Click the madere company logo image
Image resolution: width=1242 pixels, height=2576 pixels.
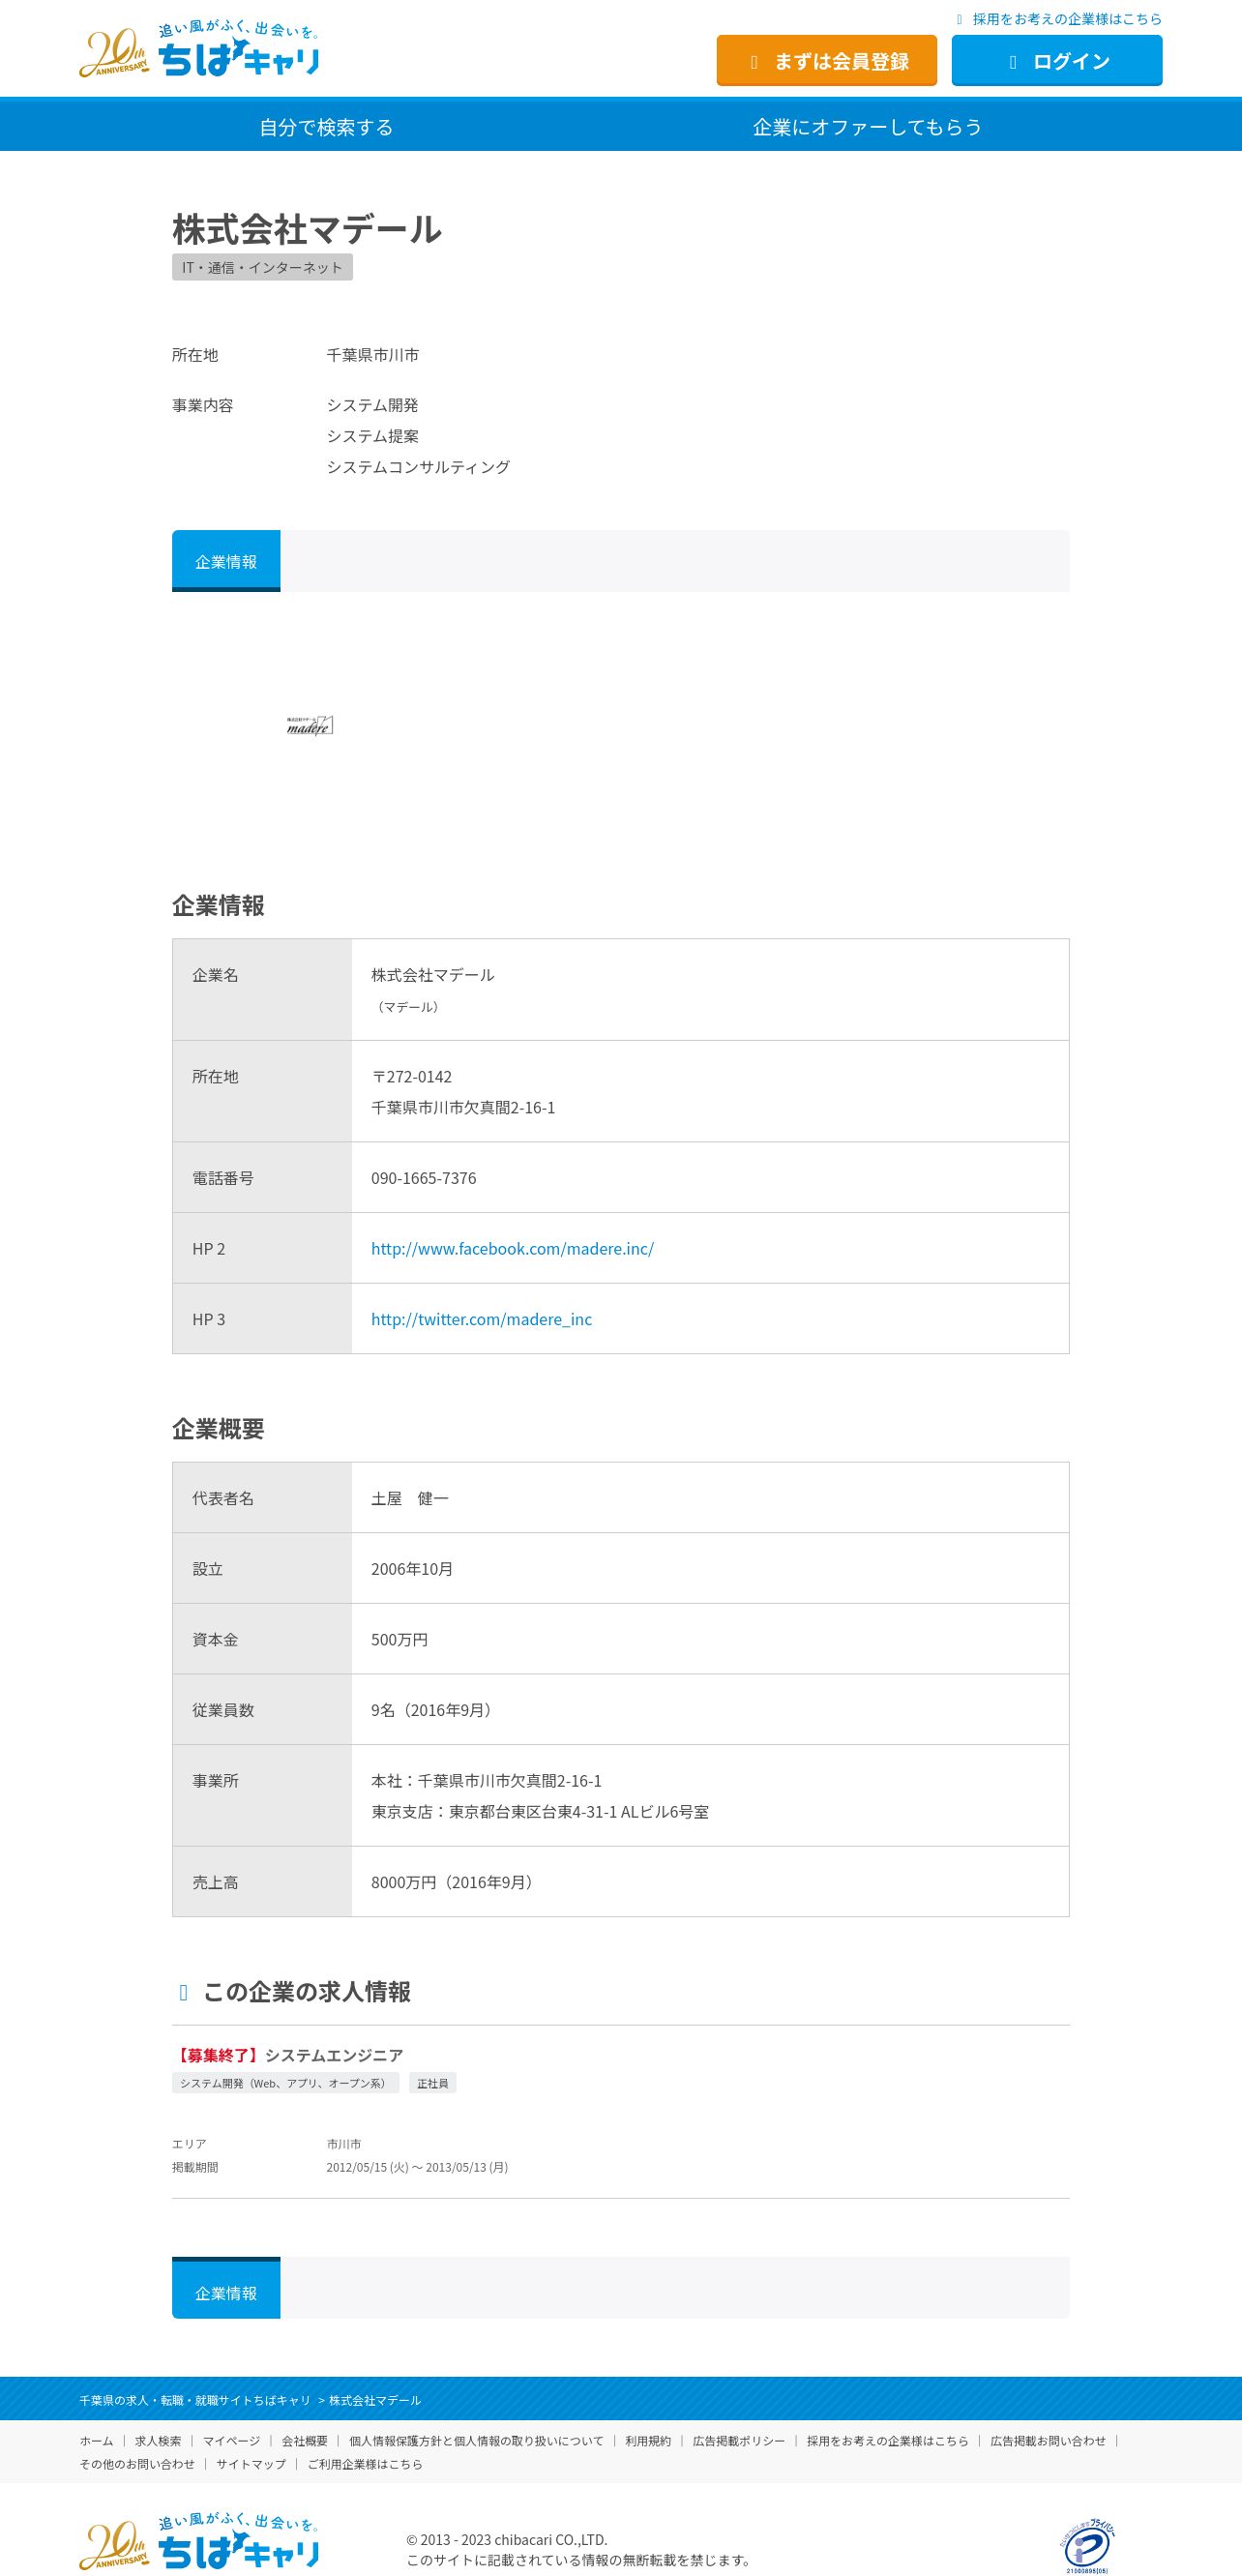click(310, 725)
